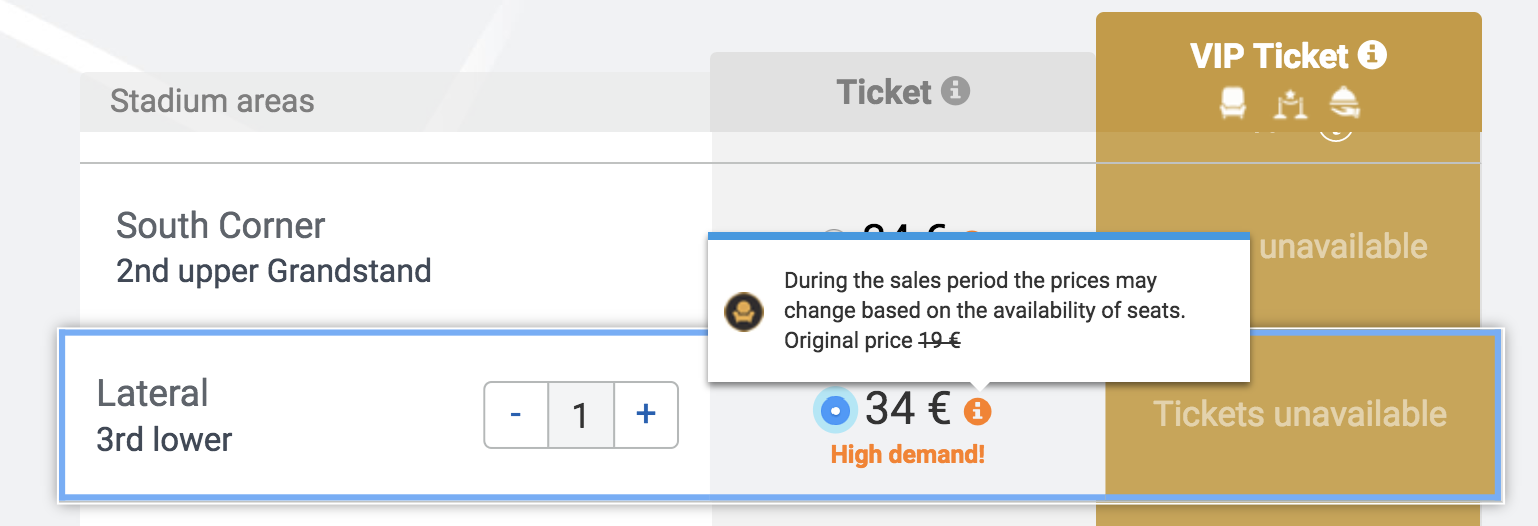Click the VIP catering dish icon

(x=1344, y=102)
